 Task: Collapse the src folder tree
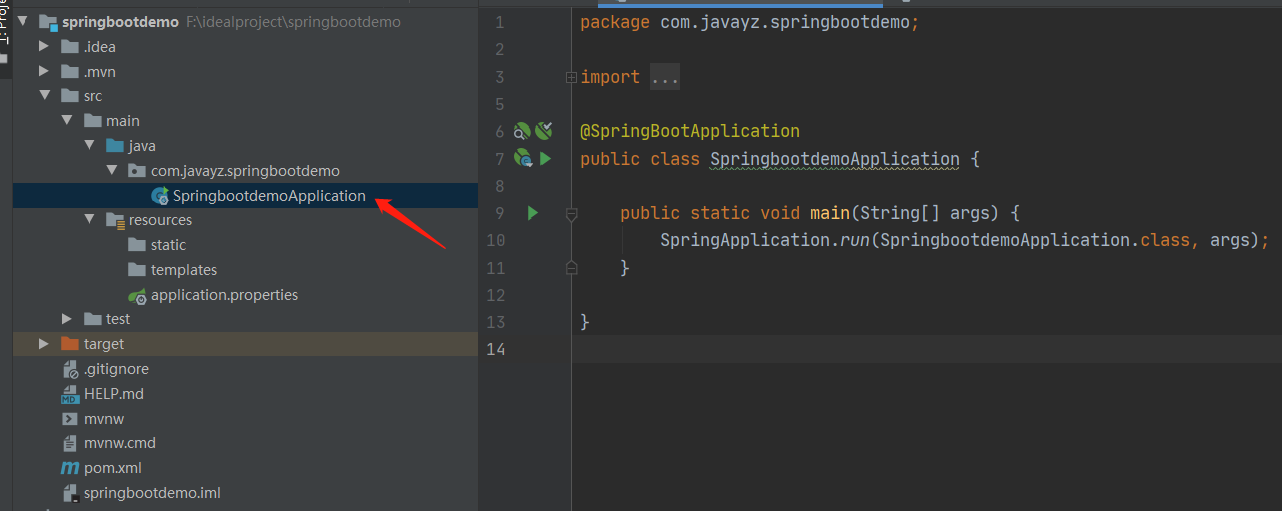tap(43, 96)
